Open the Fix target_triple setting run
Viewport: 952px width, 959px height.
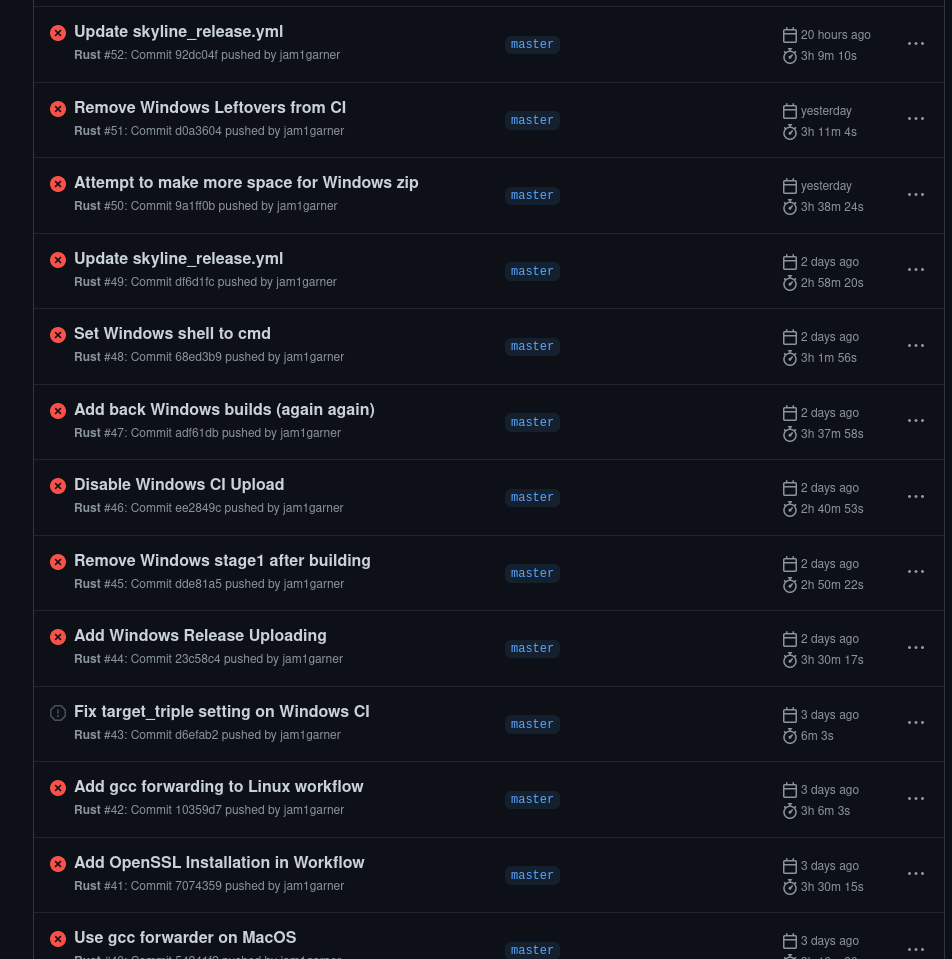pyautogui.click(x=221, y=712)
